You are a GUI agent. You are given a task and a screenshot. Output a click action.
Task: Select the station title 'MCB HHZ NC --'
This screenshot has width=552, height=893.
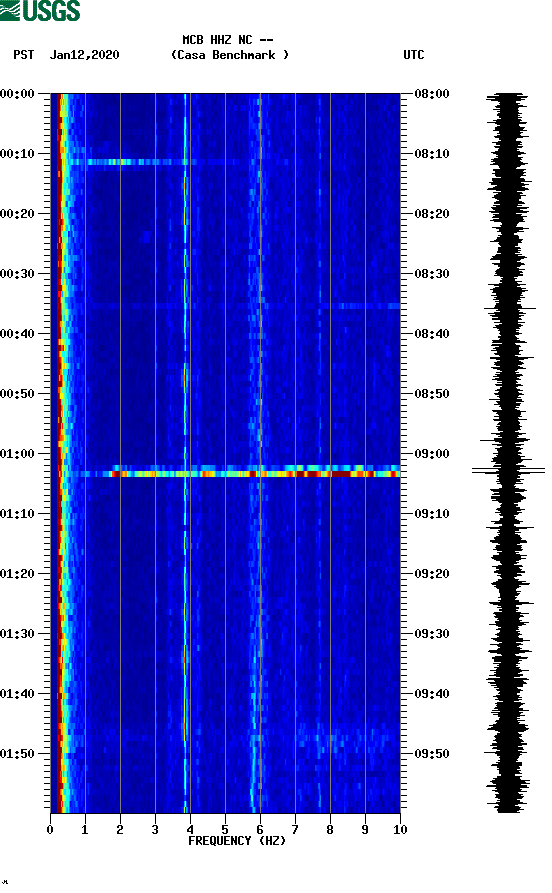tap(228, 40)
